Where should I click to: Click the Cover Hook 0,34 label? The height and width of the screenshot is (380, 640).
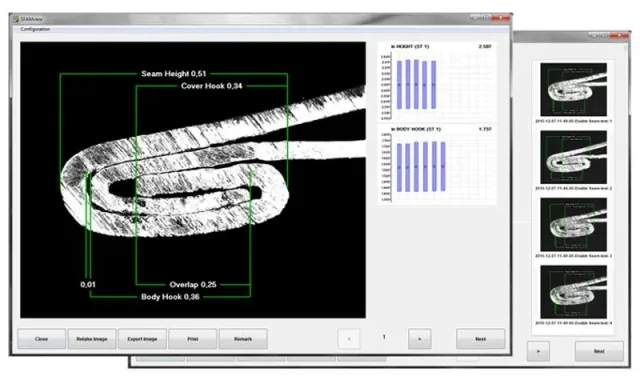(x=211, y=86)
